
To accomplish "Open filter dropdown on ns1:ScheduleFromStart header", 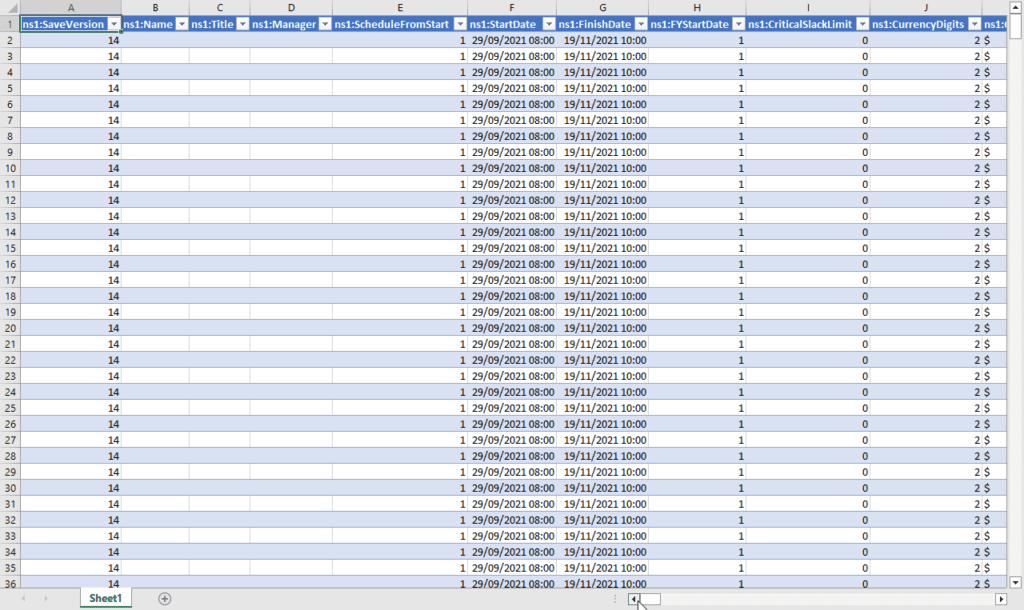I will tap(459, 24).
